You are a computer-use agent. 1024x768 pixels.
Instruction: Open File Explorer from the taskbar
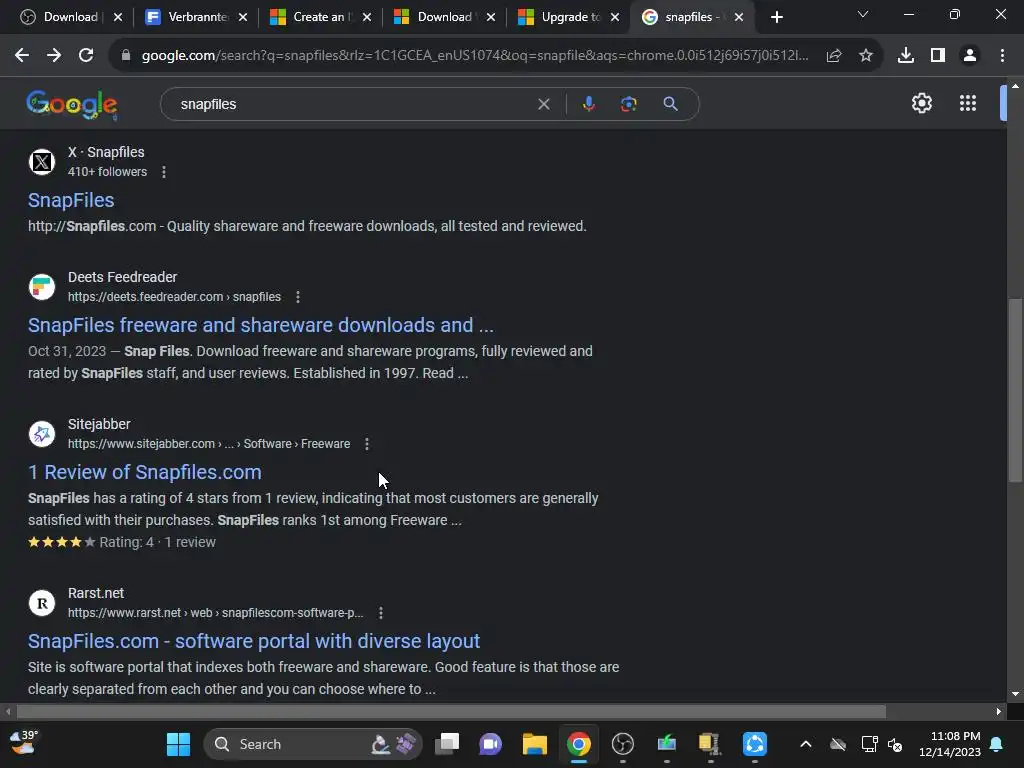(x=534, y=744)
